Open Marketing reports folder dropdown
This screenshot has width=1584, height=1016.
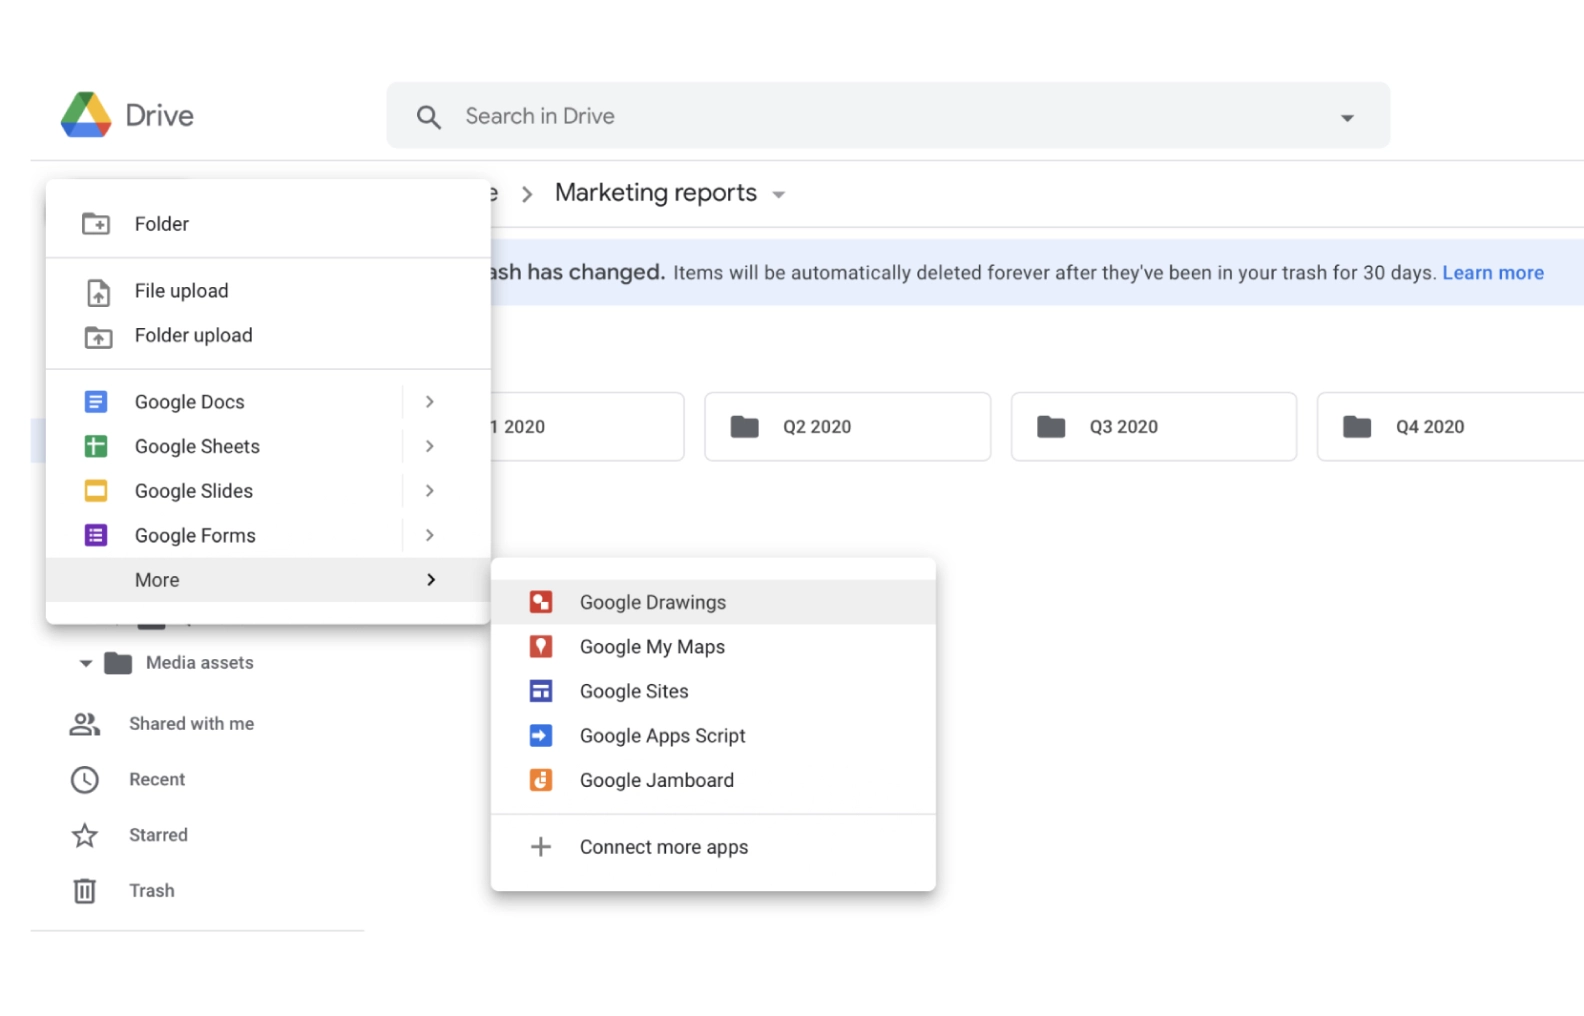click(779, 195)
